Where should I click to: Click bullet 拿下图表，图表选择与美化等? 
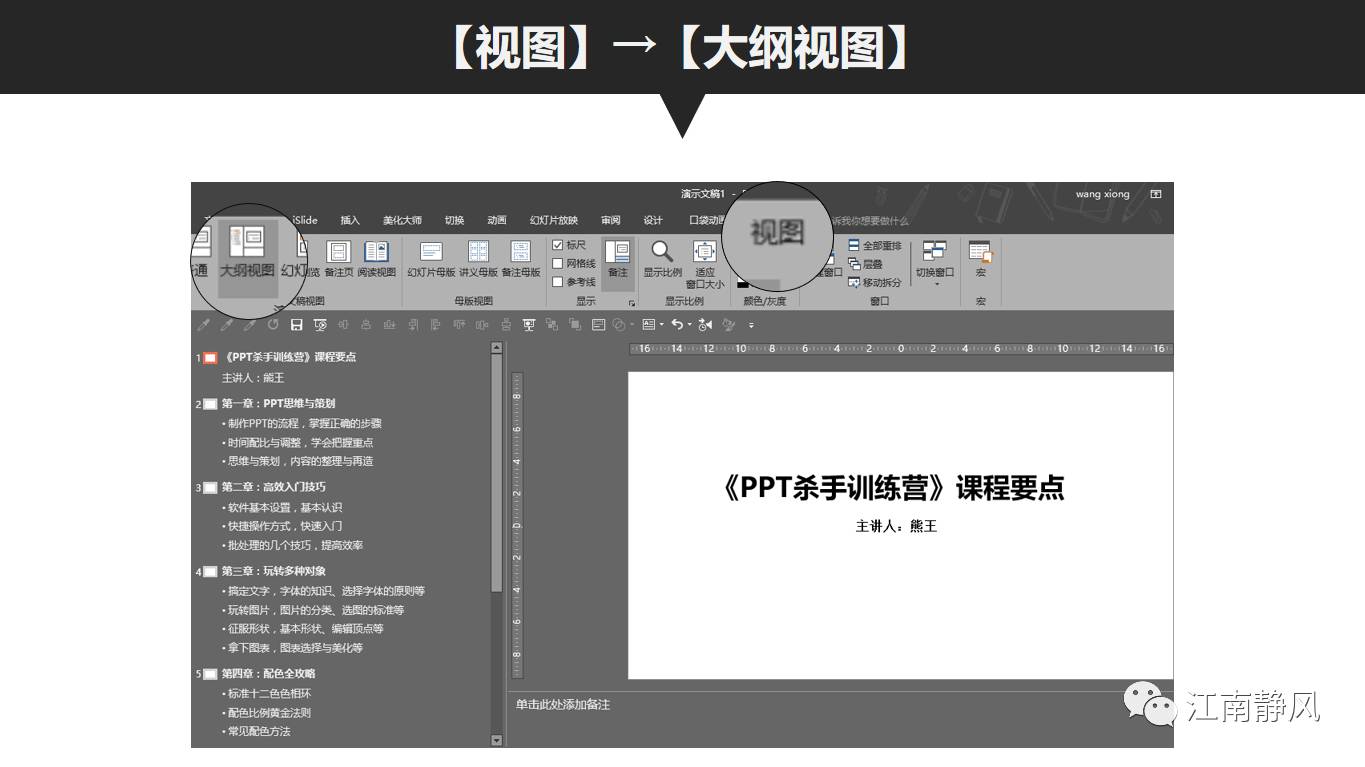tap(293, 648)
